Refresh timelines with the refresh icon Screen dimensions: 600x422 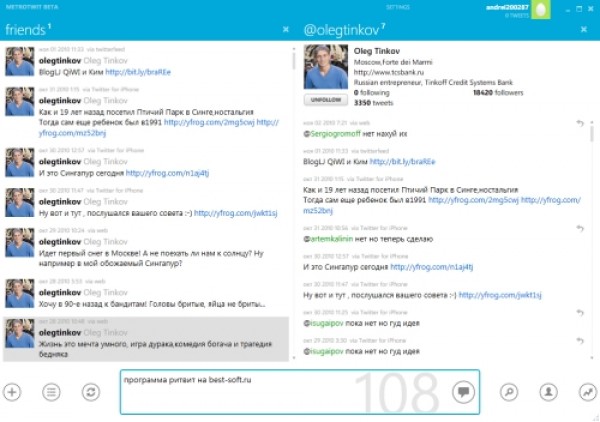click(x=91, y=392)
